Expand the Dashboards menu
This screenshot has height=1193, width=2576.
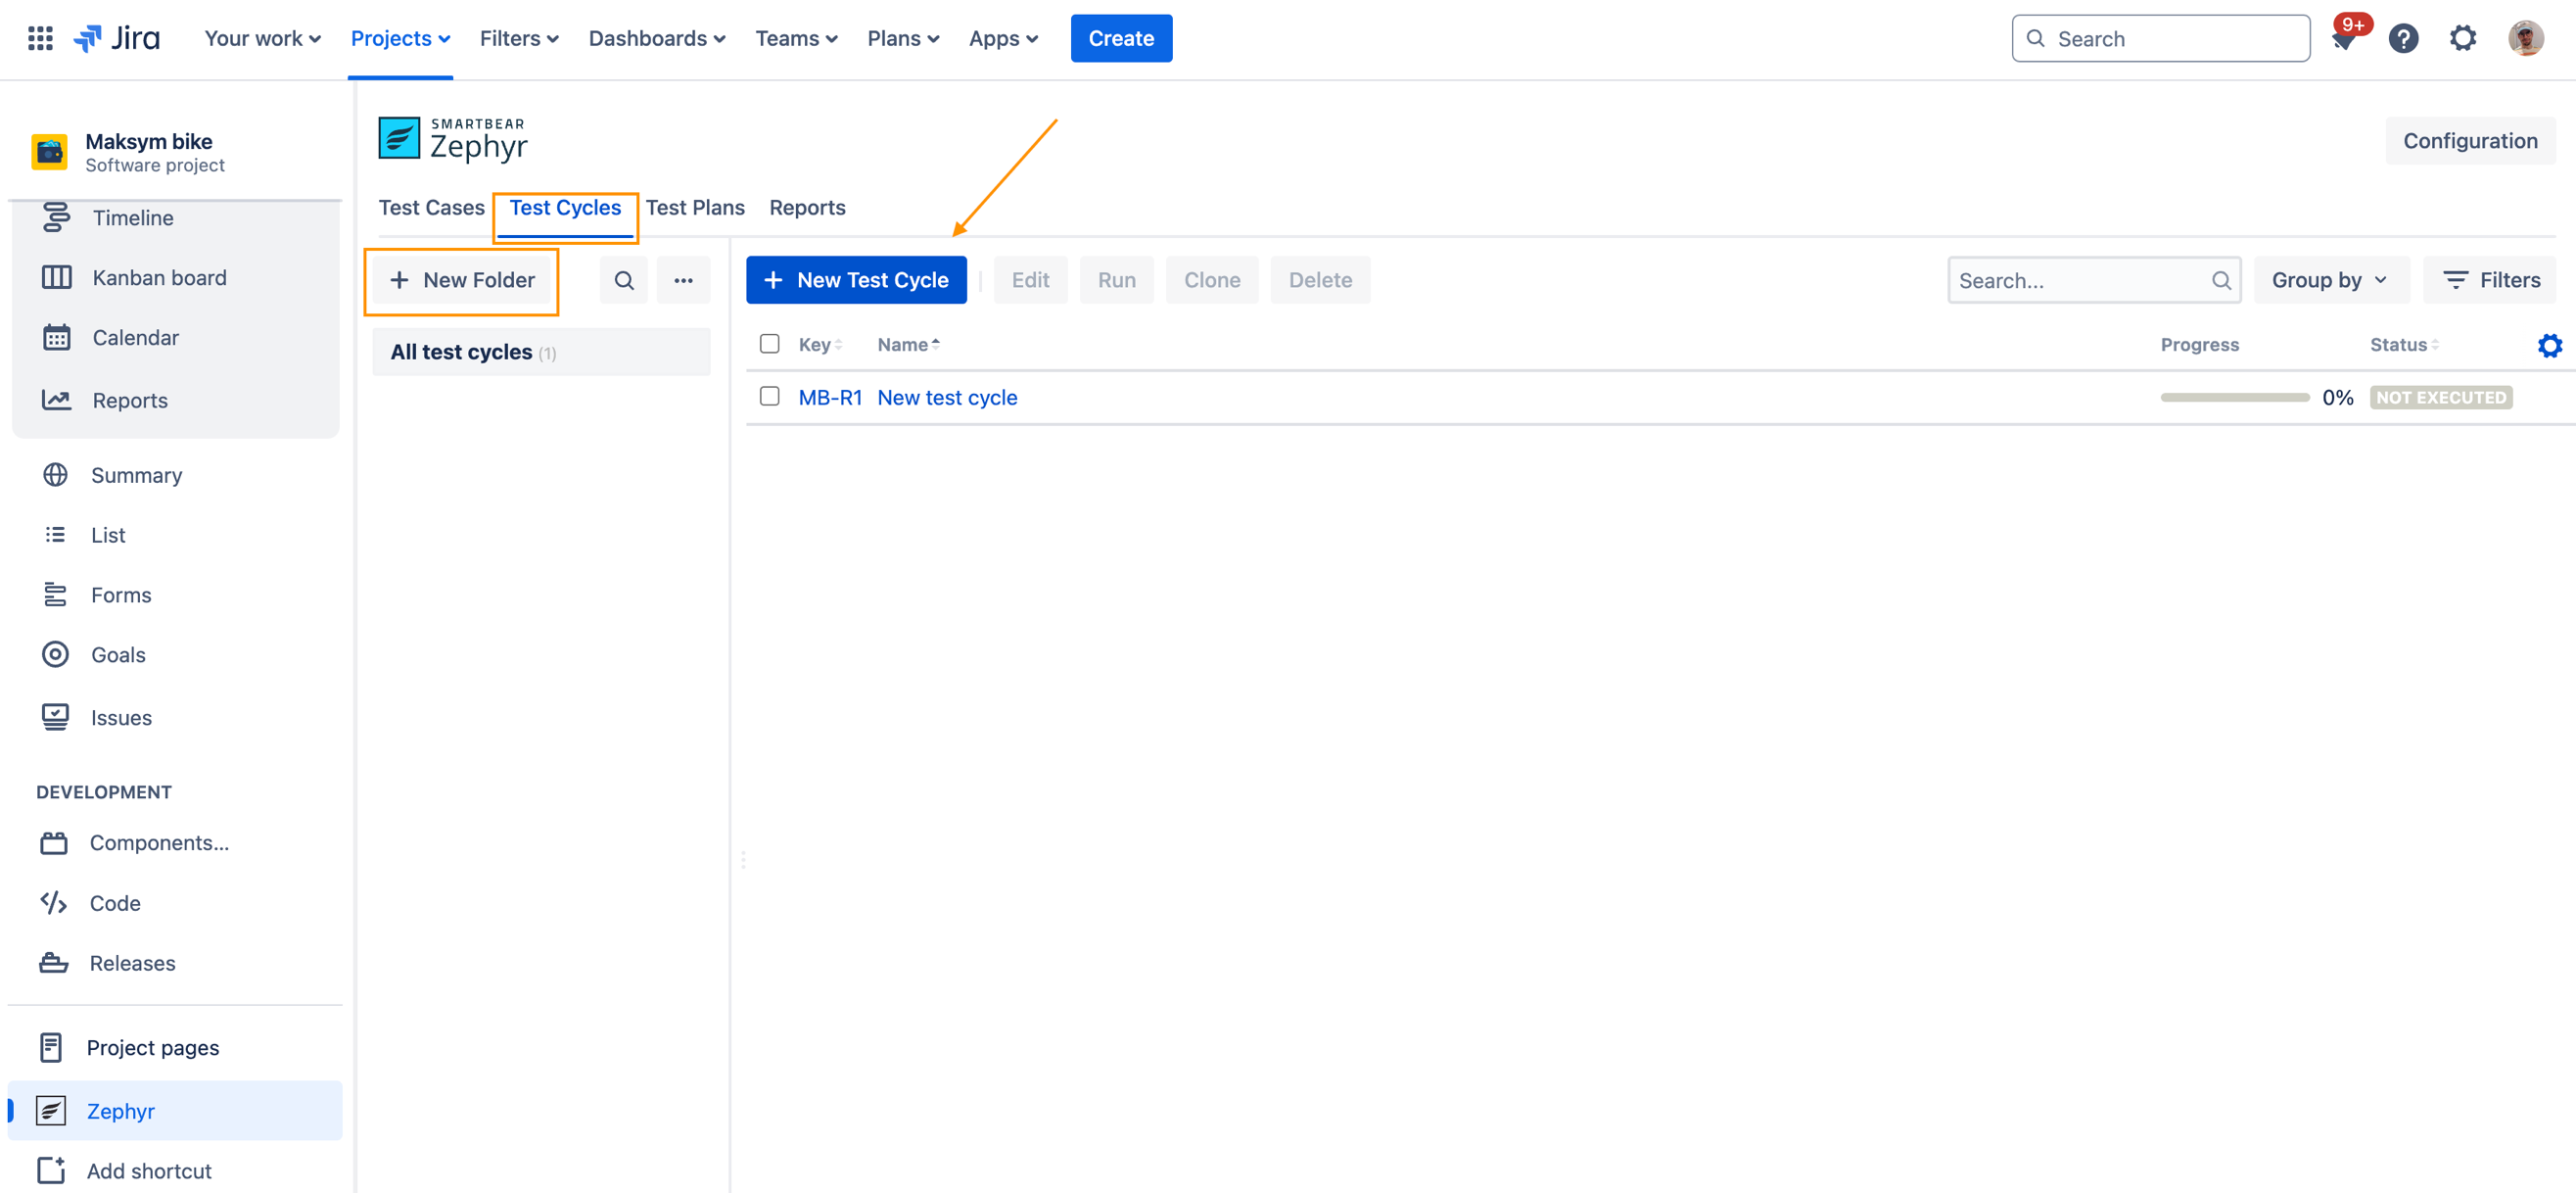click(656, 38)
